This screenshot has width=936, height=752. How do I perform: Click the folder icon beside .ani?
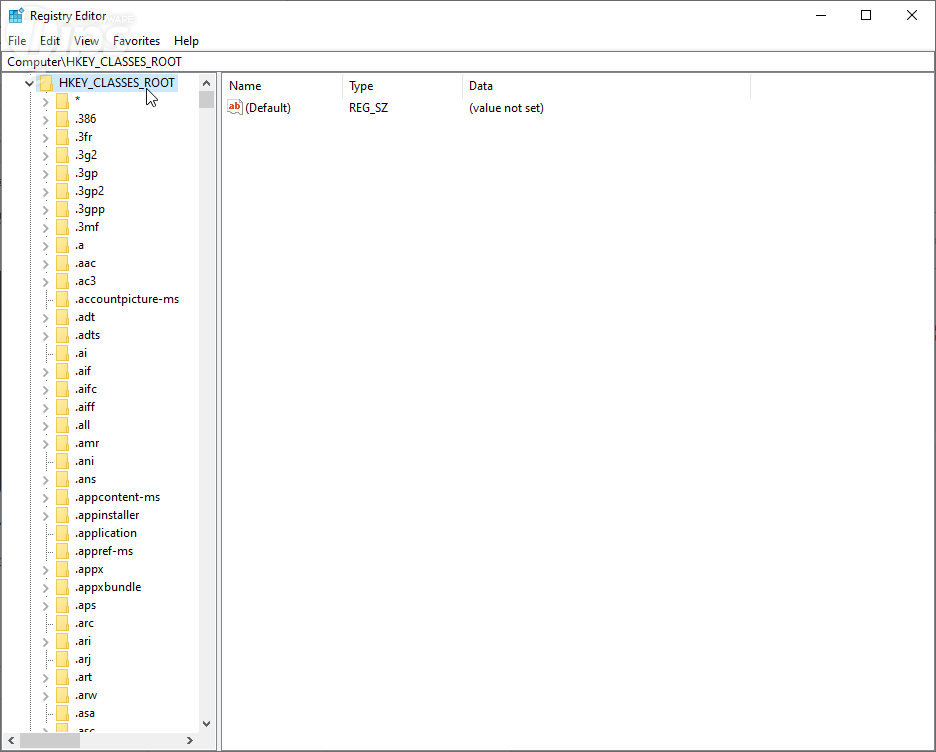click(x=62, y=461)
